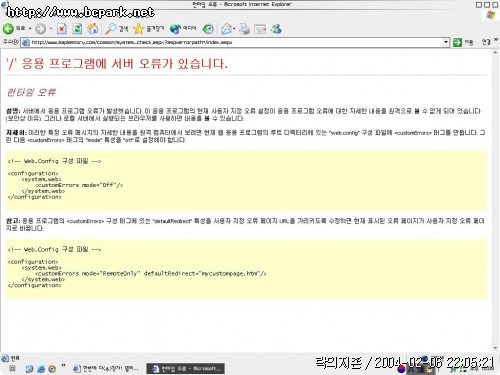Click the Edit page toolbar icon
Screen dimensions: 500x375
click(x=260, y=29)
